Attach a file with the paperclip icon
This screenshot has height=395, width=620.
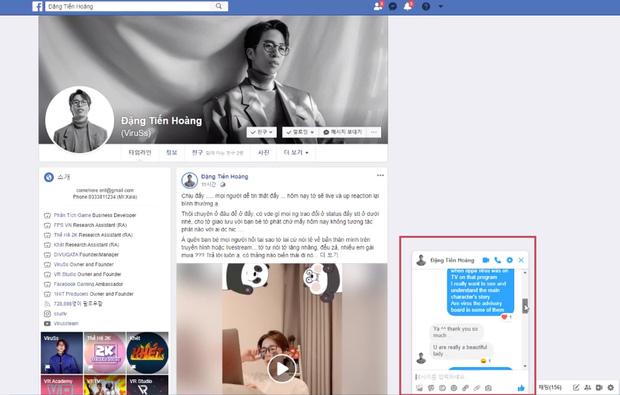(477, 388)
